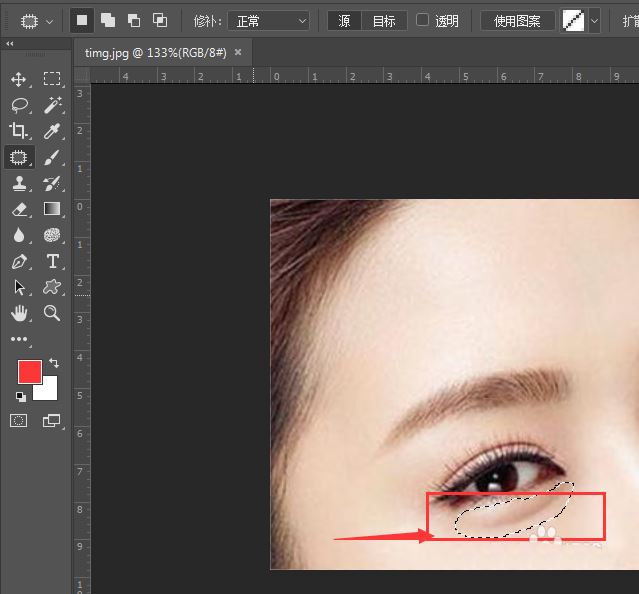Select the Custom Shape tool
This screenshot has width=639, height=594.
pos(52,287)
